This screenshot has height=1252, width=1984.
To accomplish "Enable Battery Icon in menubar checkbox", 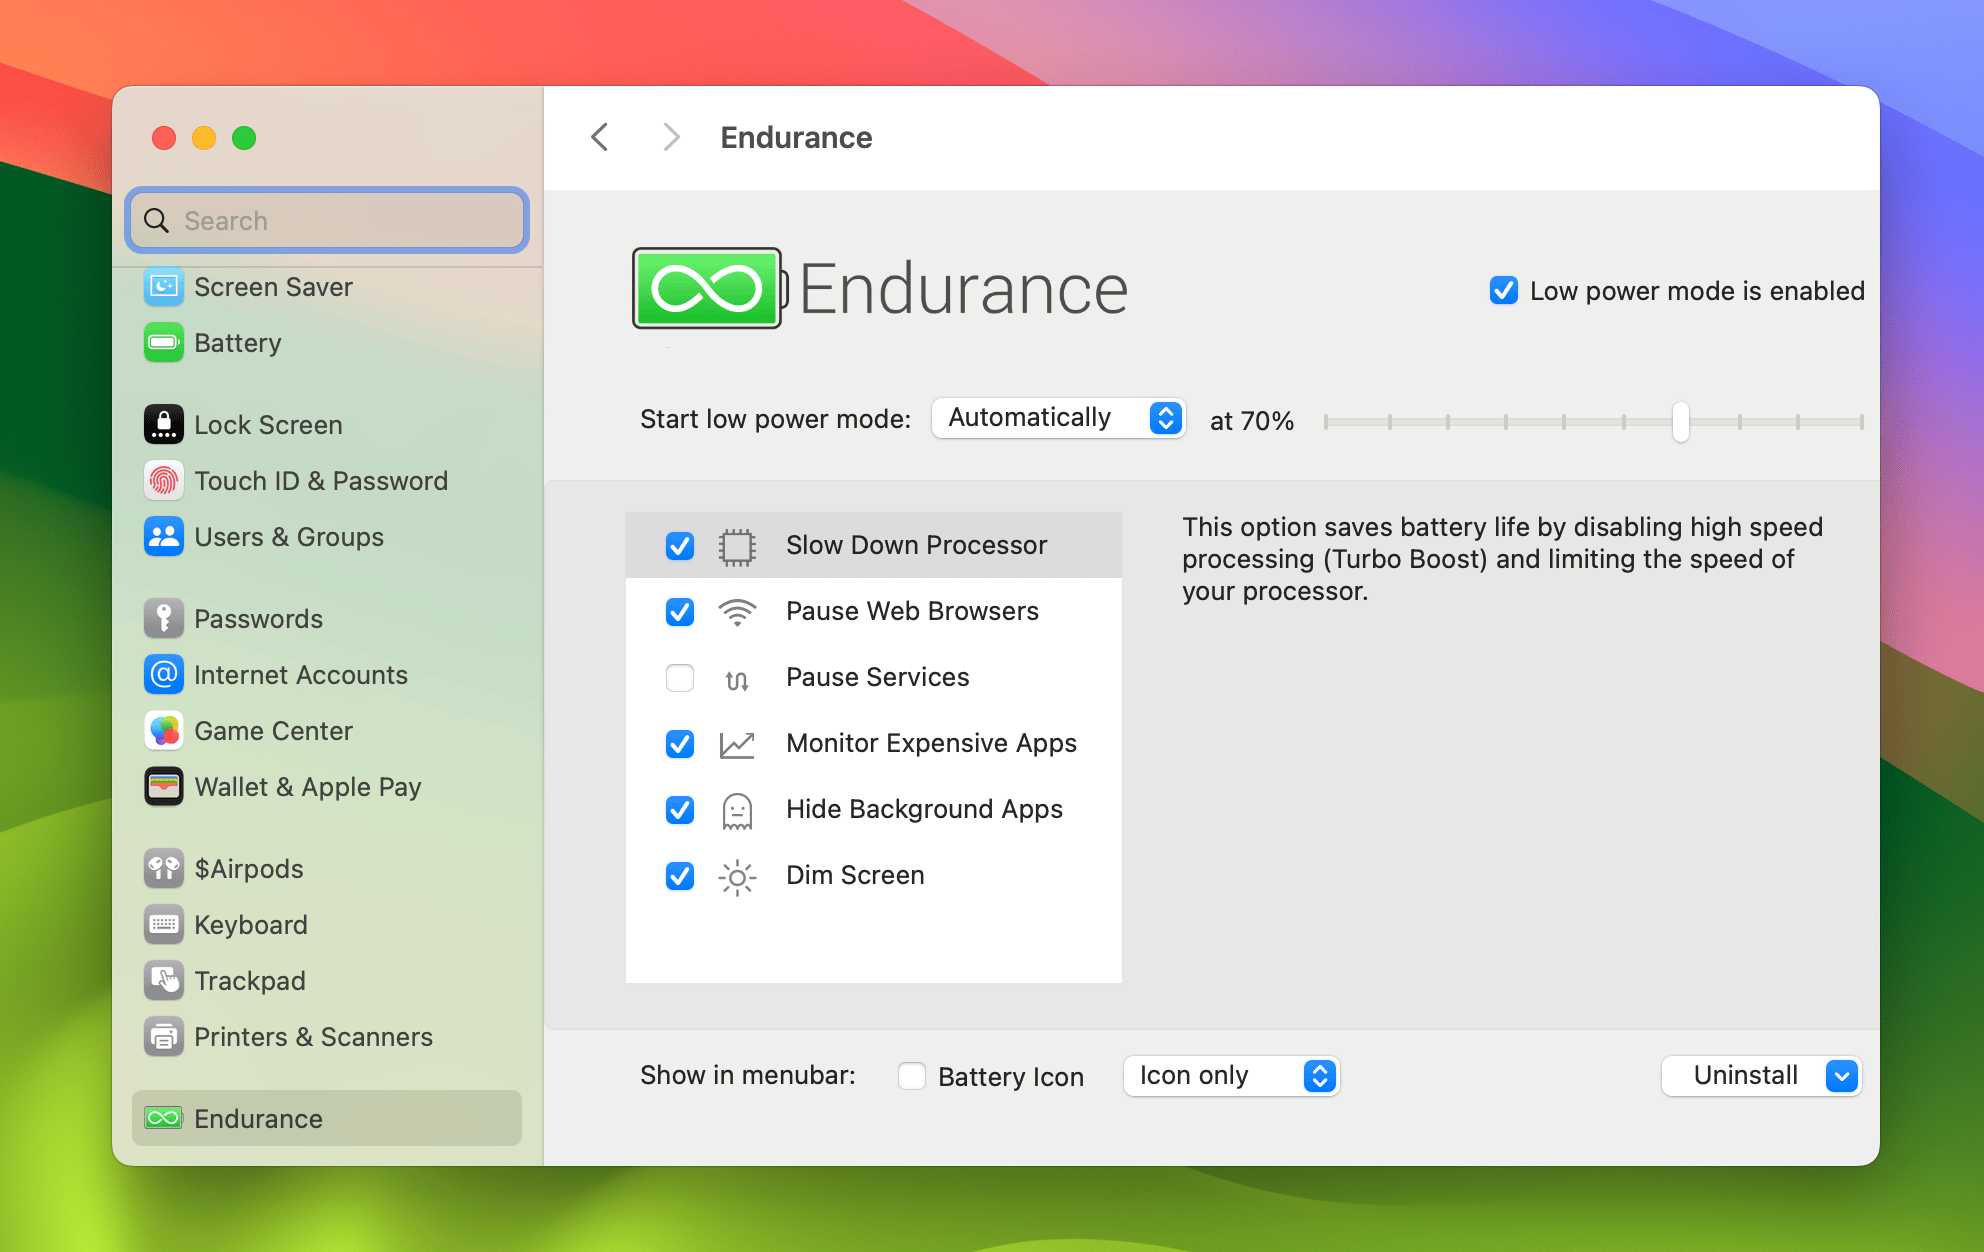I will coord(912,1076).
